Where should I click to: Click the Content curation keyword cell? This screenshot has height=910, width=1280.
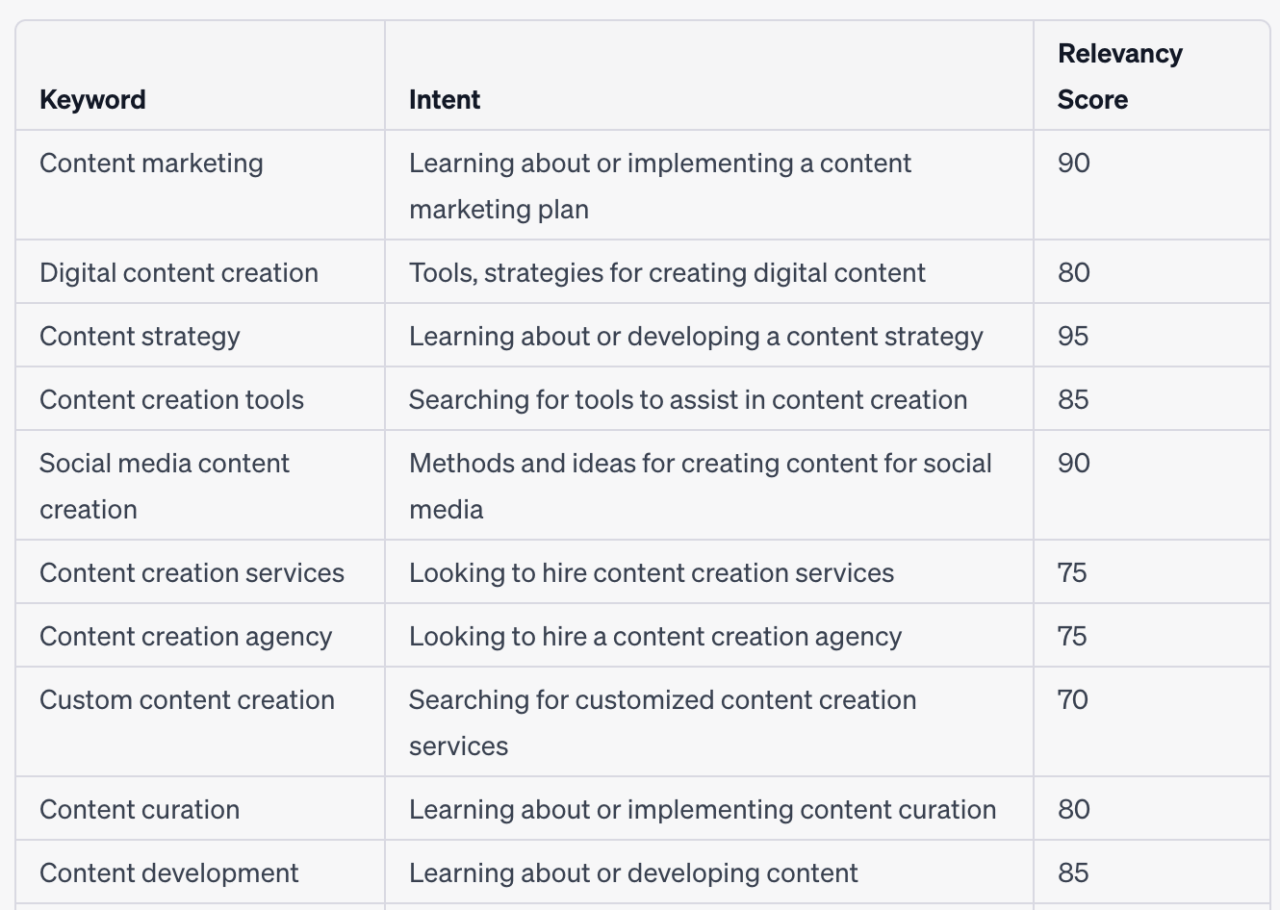click(140, 810)
